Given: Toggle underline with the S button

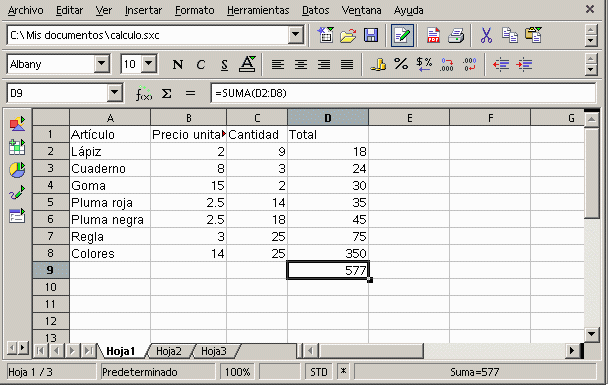Looking at the screenshot, I should (224, 64).
